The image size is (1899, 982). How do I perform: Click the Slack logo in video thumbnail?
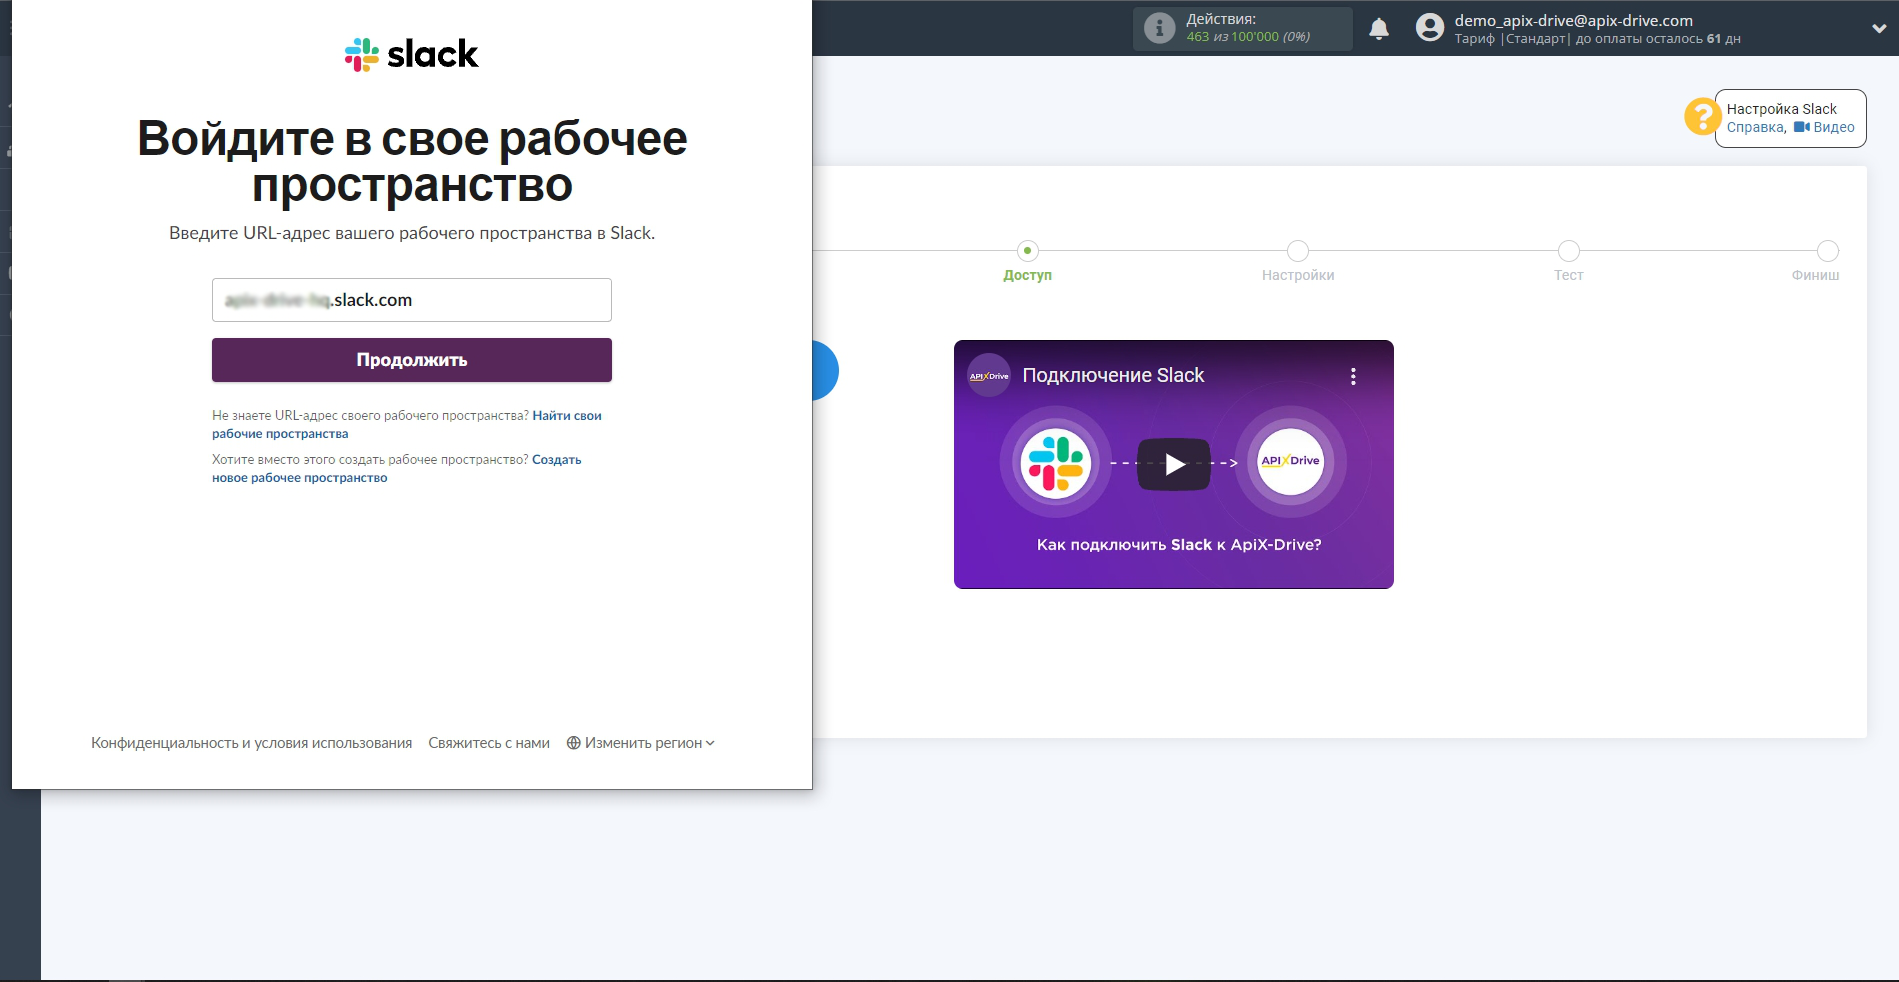pos(1056,463)
